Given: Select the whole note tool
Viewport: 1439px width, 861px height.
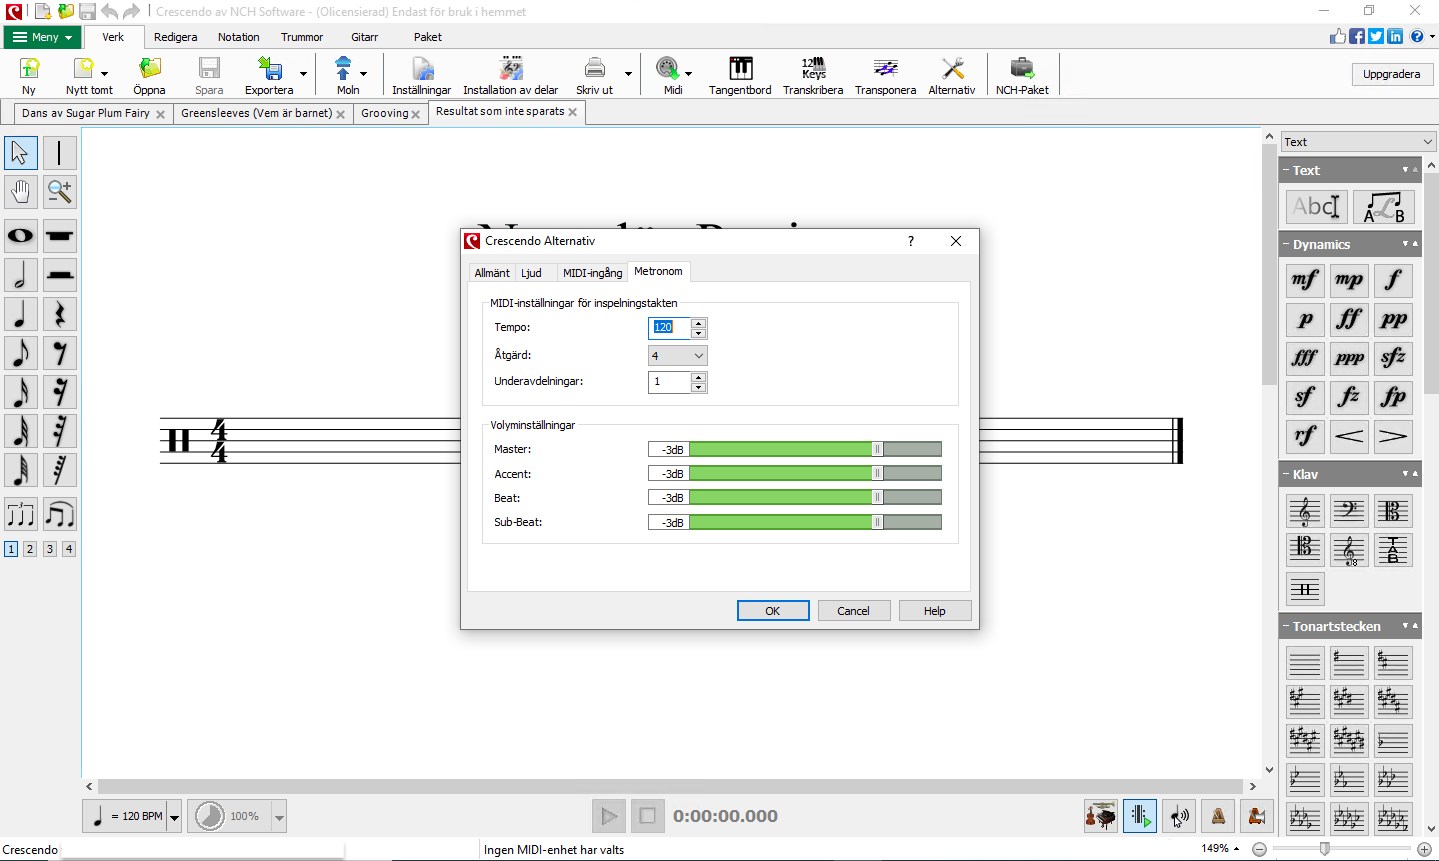Looking at the screenshot, I should pyautogui.click(x=20, y=236).
